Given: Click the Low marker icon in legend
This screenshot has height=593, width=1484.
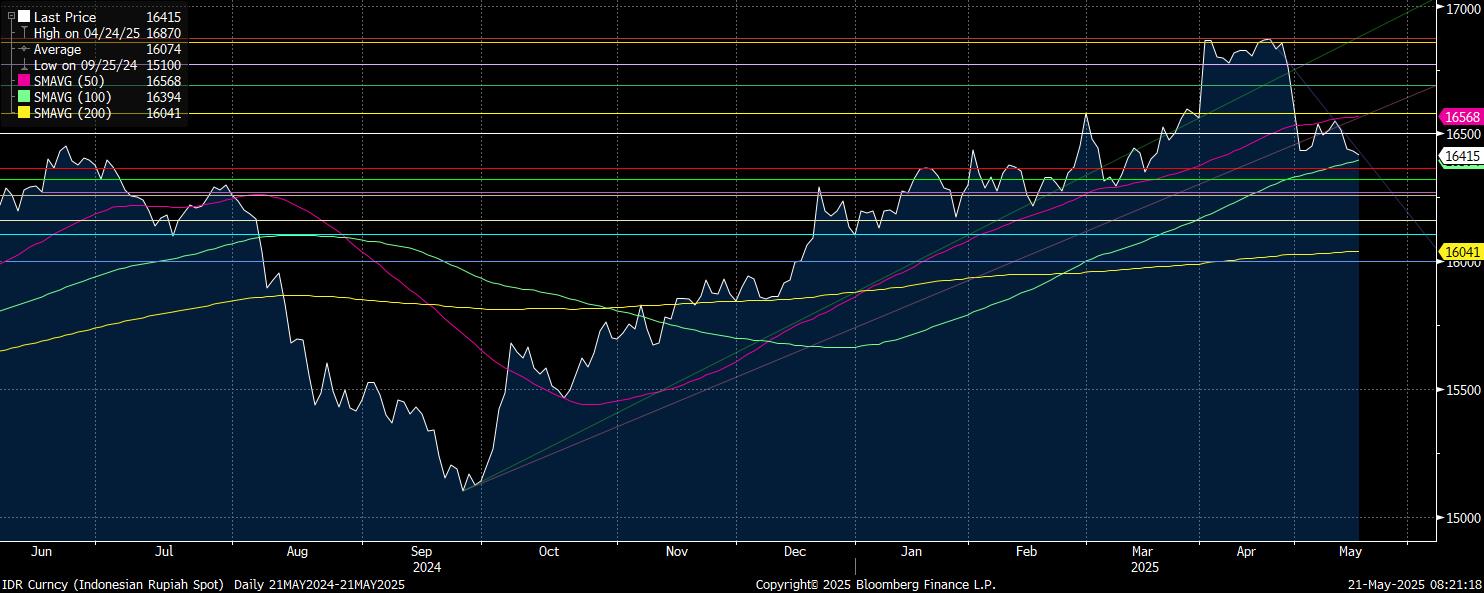Looking at the screenshot, I should coord(24,65).
